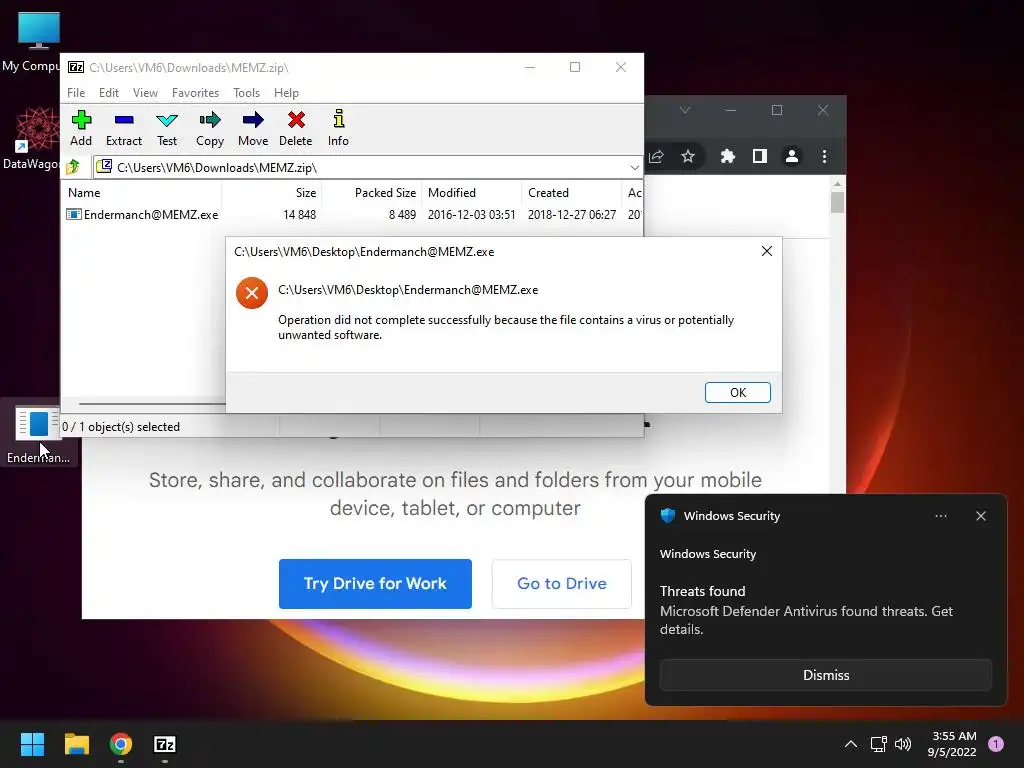Click the Extract toolbar icon

123,129
